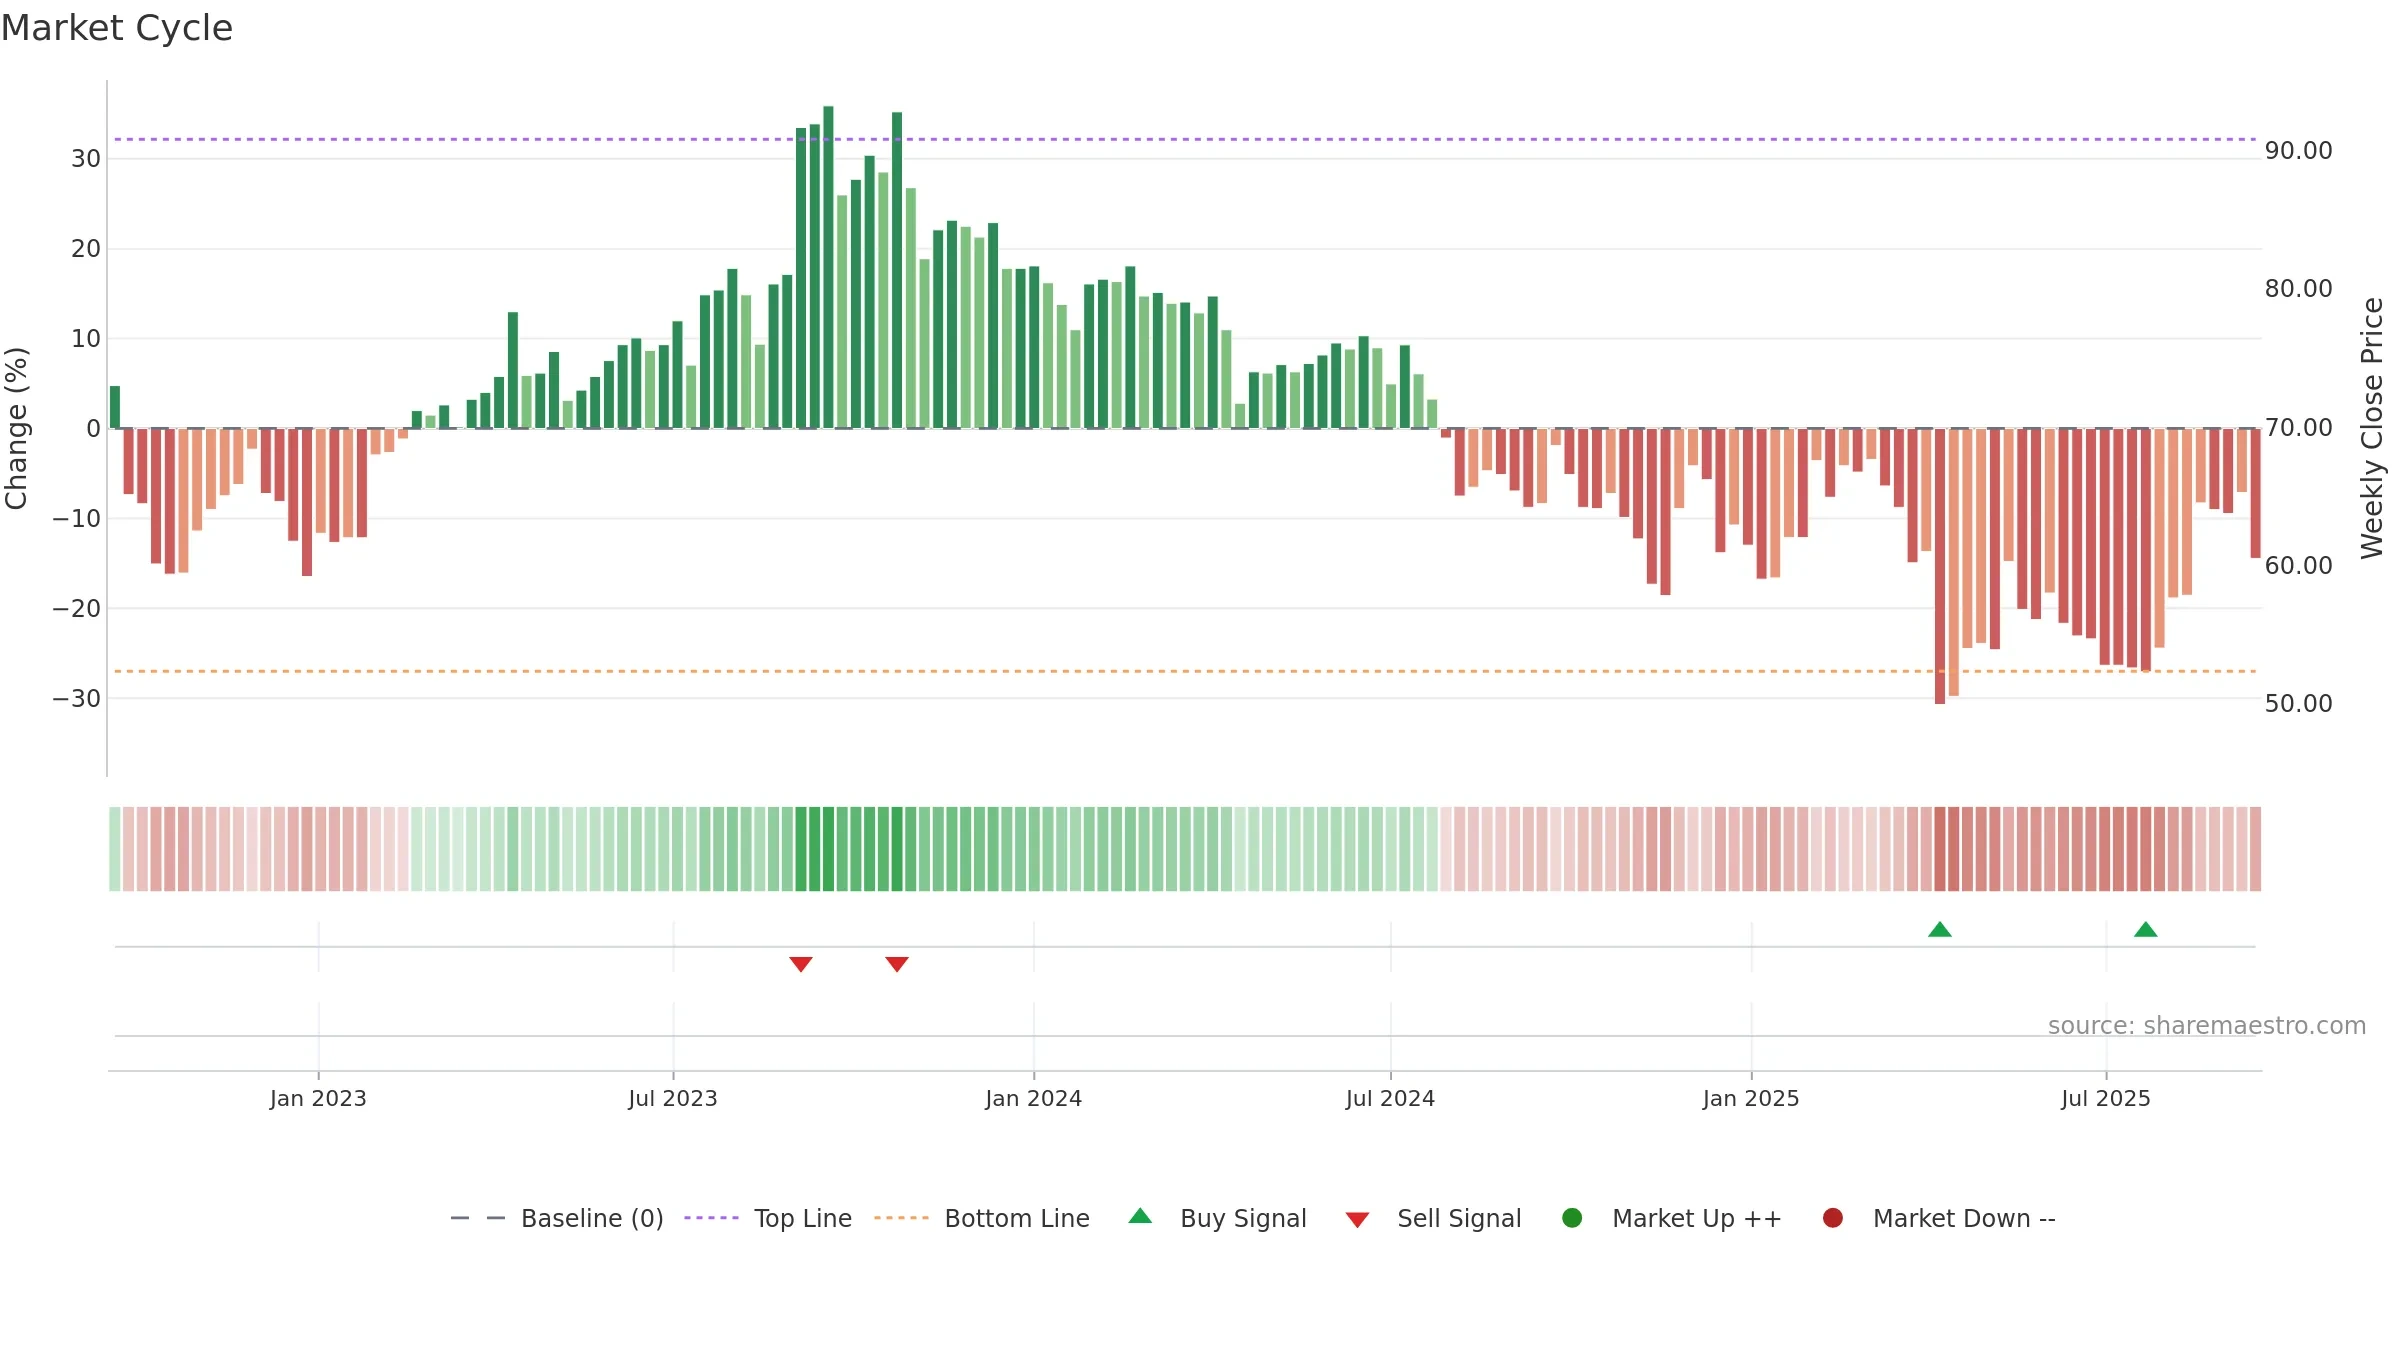Toggle the Market Down -- legend entry
The width and height of the screenshot is (2400, 1350).
click(1938, 1218)
